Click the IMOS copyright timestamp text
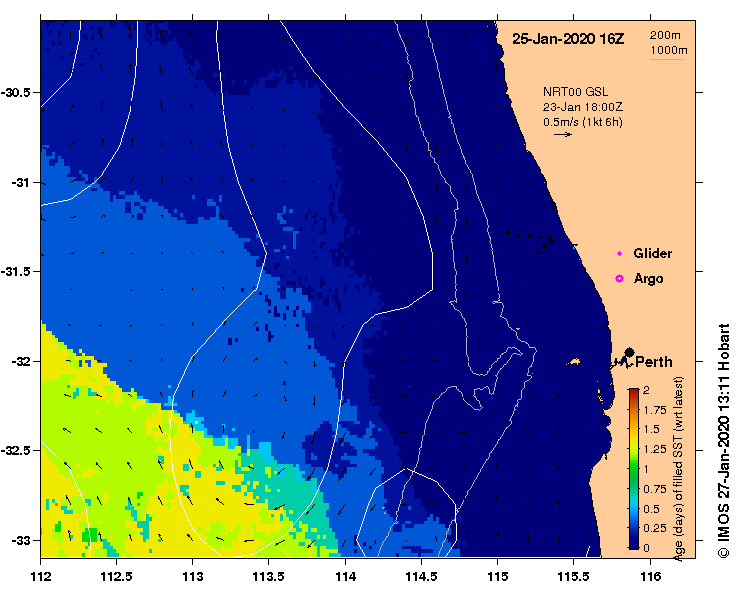739x592 pixels. (x=723, y=441)
